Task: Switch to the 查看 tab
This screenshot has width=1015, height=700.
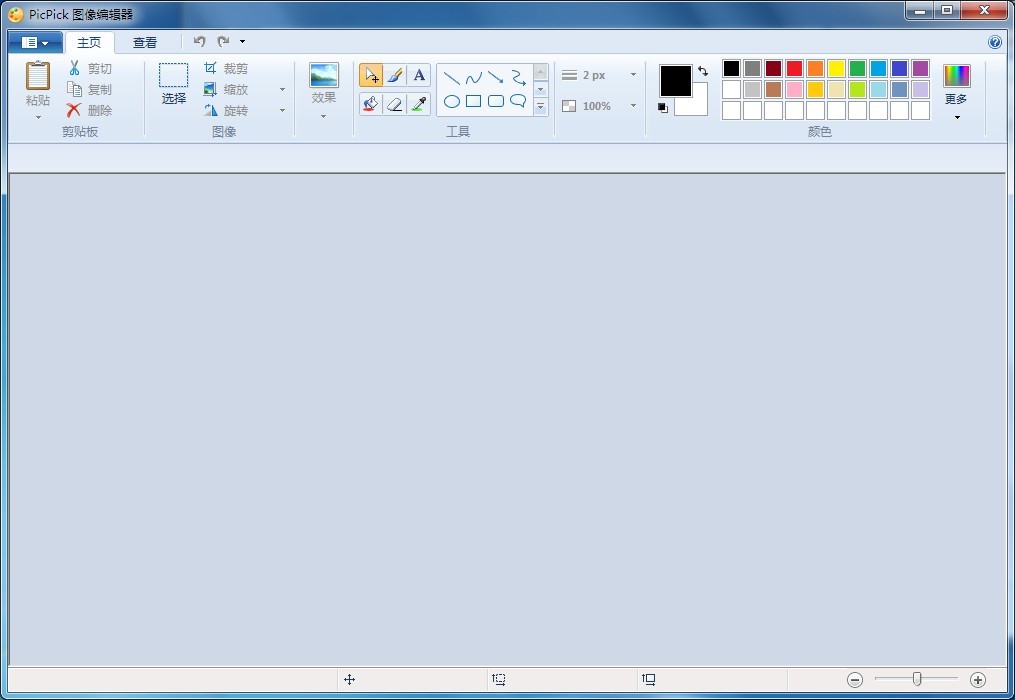Action: coord(145,43)
